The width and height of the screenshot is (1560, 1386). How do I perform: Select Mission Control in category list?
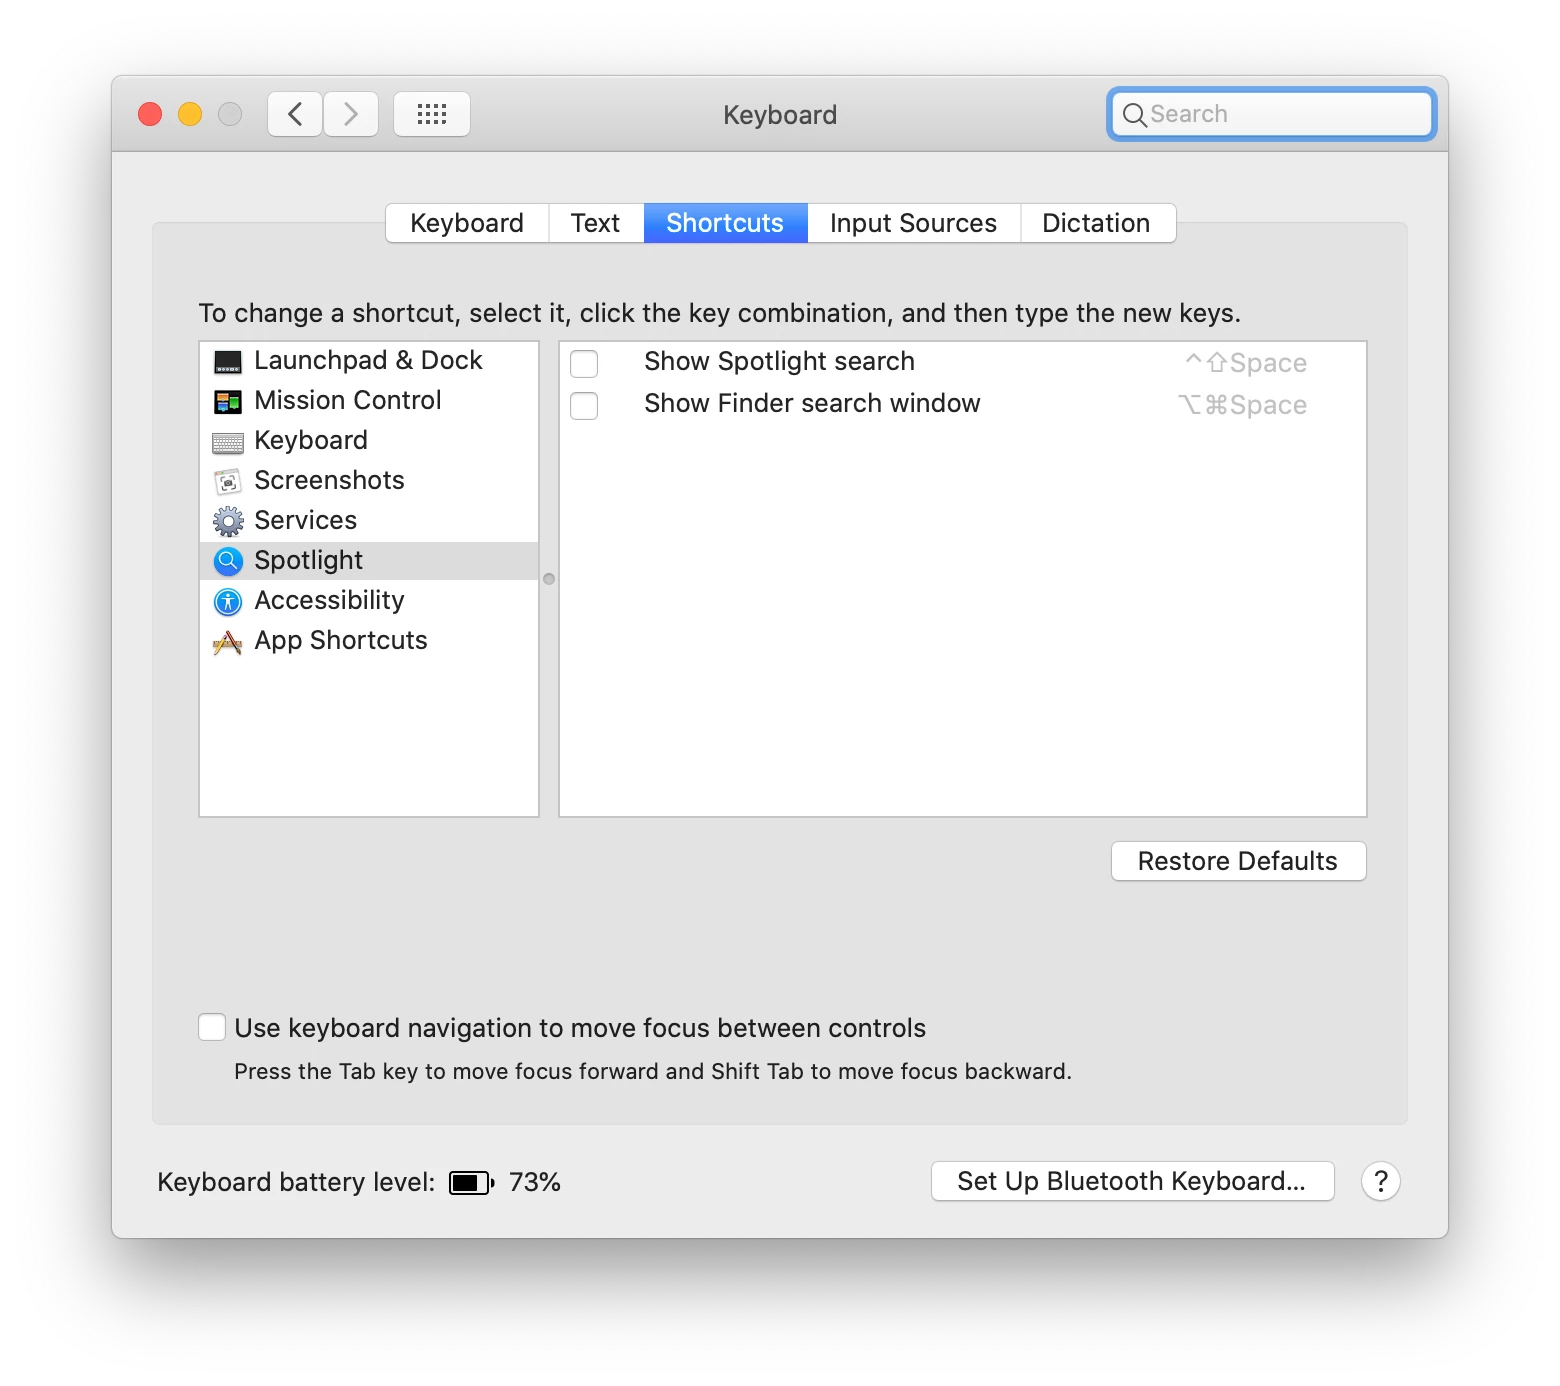click(369, 401)
